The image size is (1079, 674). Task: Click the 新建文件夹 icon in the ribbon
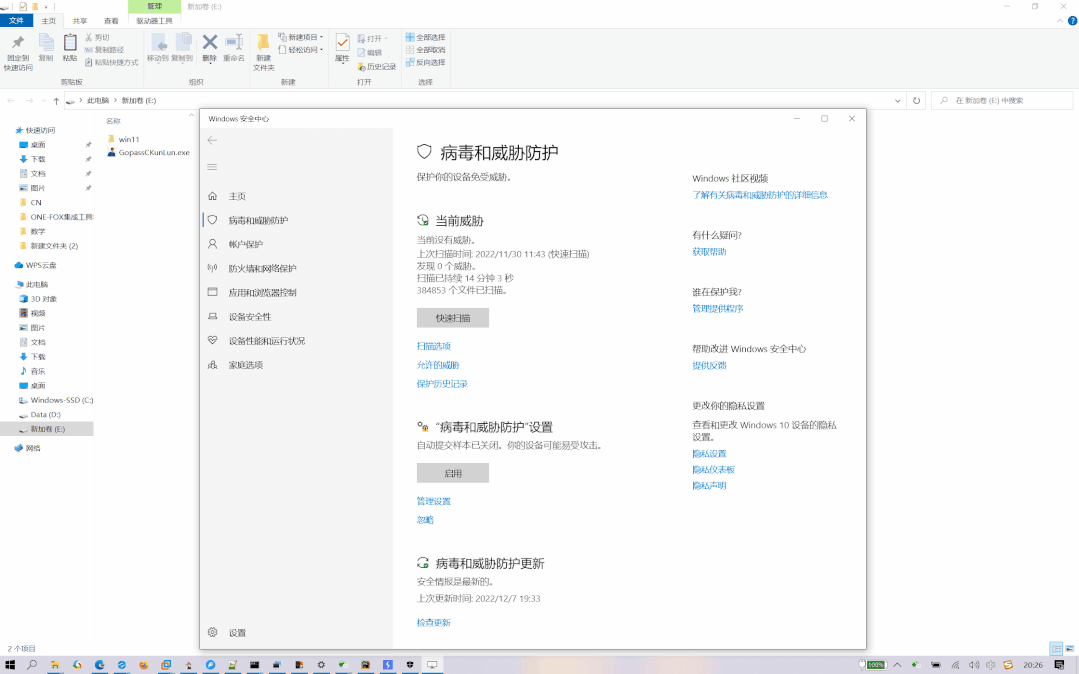(263, 42)
